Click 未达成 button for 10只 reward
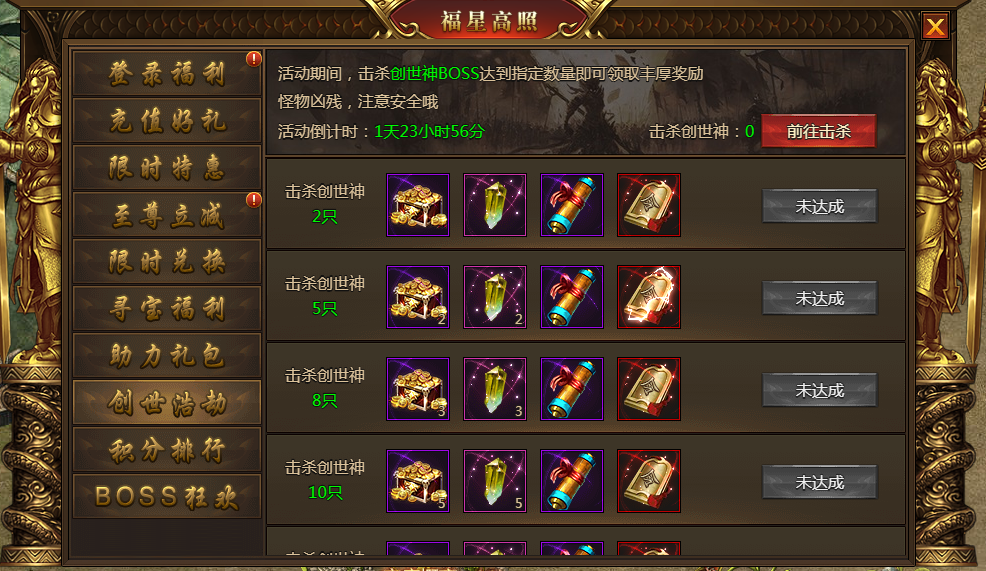The image size is (986, 571). point(819,482)
